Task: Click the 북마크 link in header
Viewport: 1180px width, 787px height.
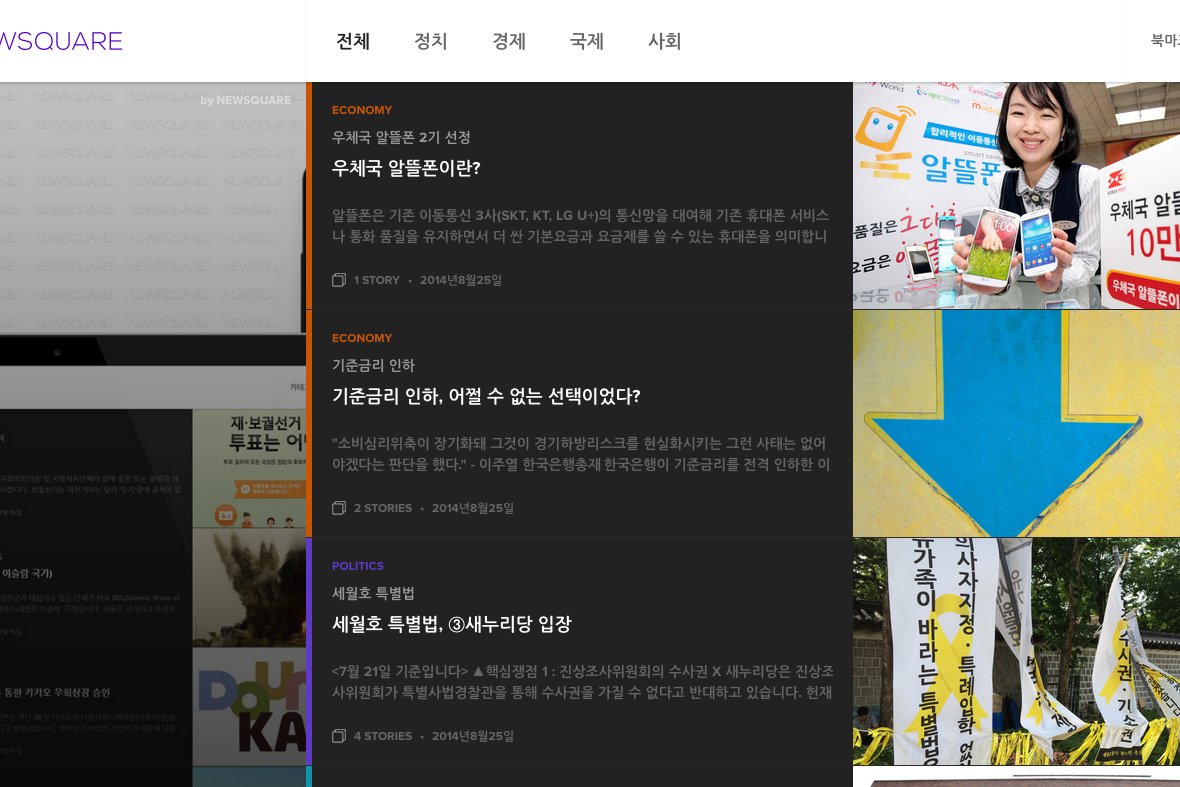Action: point(1164,41)
